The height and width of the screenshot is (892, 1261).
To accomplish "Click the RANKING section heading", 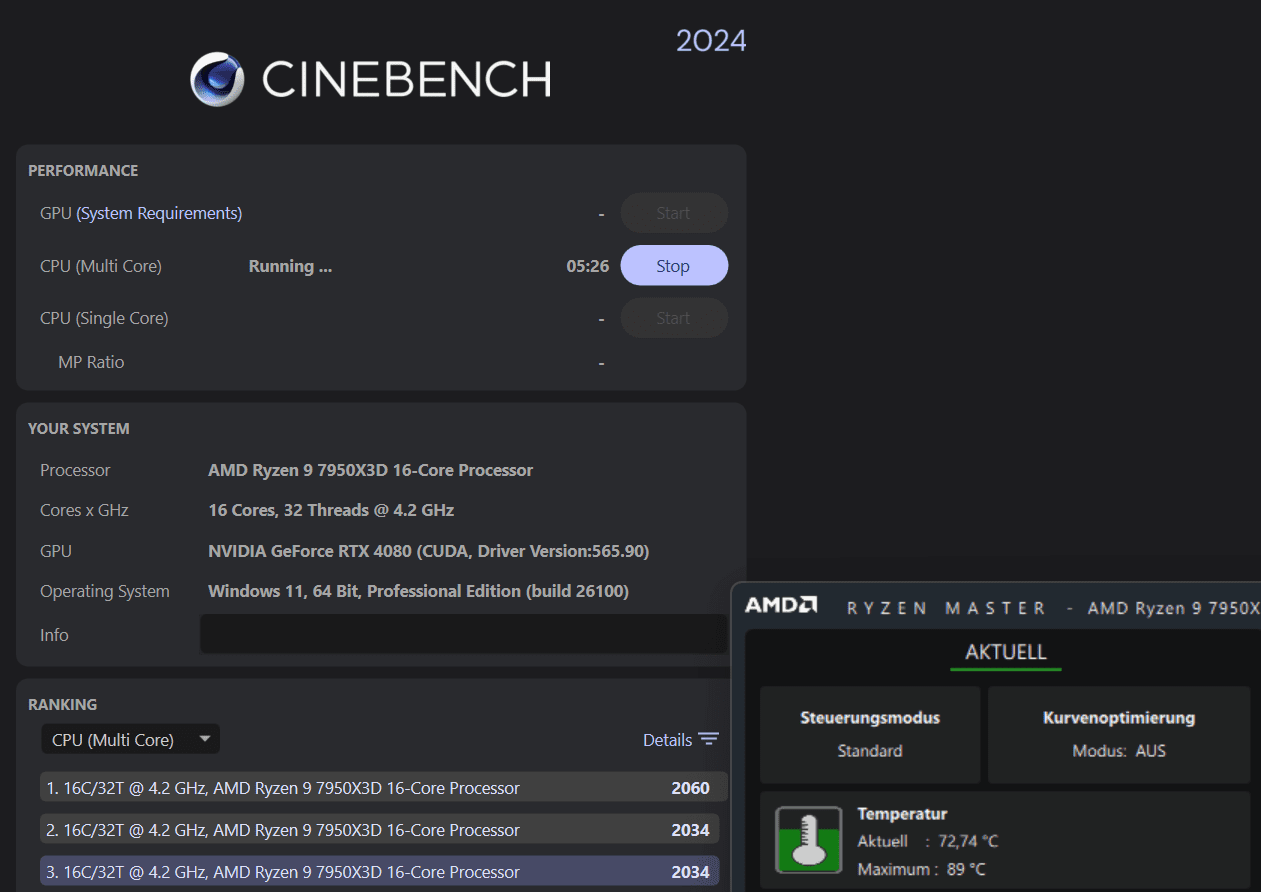I will (63, 705).
